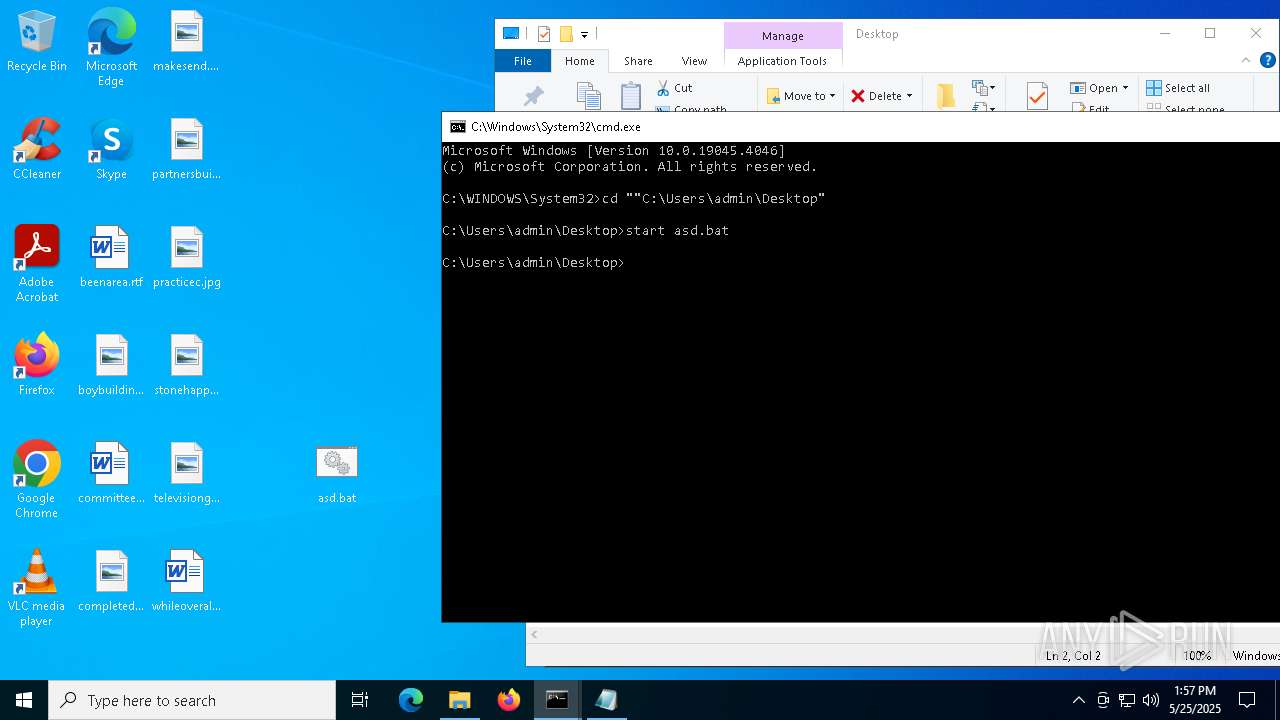Select the partnersbui image file icon
This screenshot has height=720, width=1280.
[187, 149]
